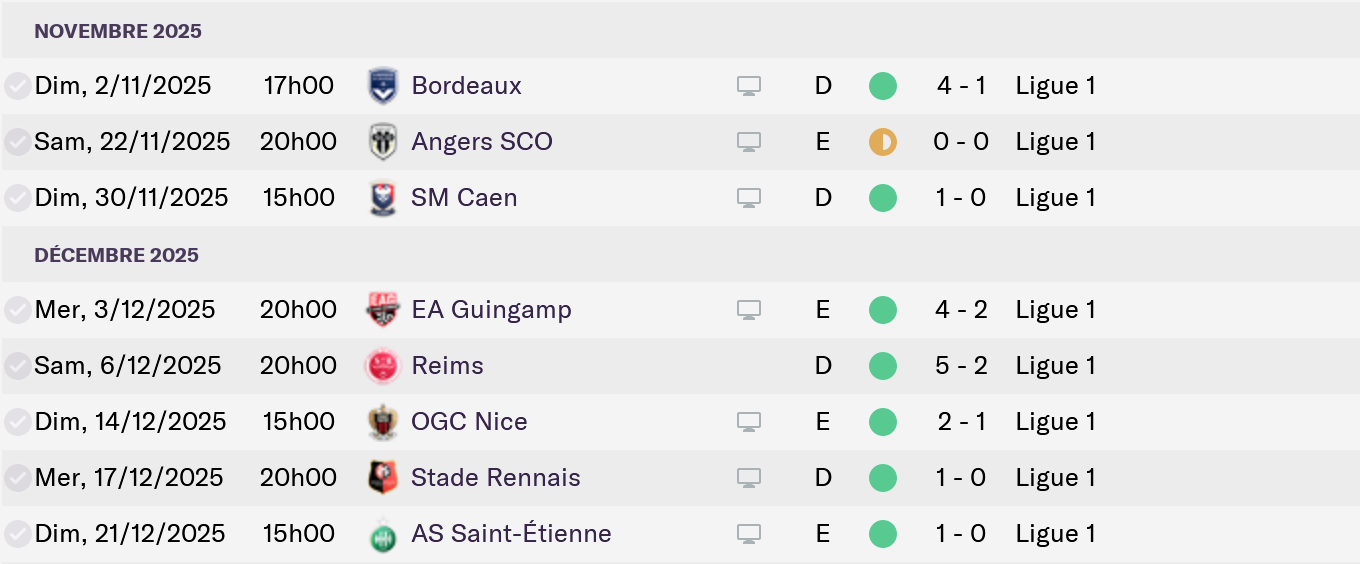Click TV broadcast icon for Bordeaux match
The height and width of the screenshot is (564, 1360).
pyautogui.click(x=749, y=86)
